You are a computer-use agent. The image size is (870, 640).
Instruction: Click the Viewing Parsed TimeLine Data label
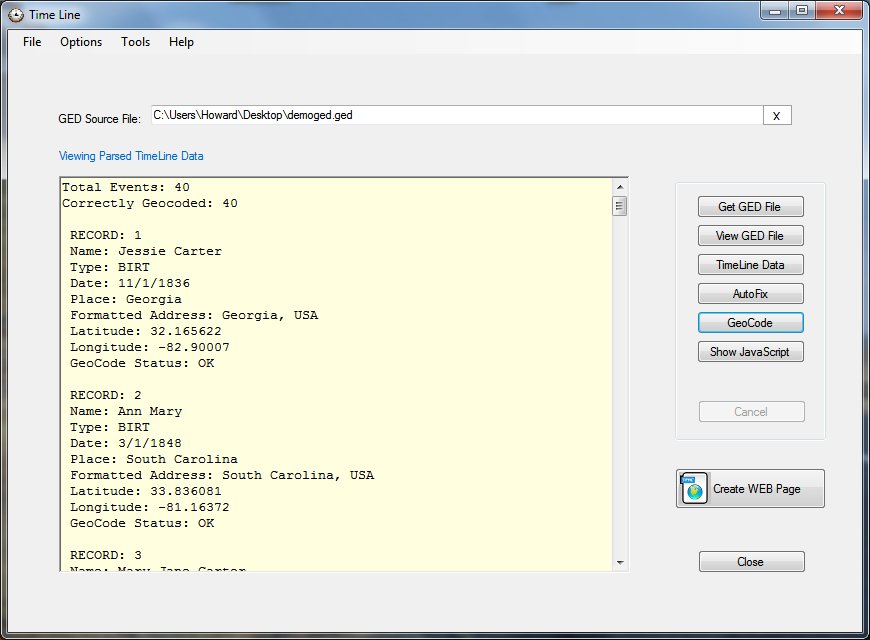tap(131, 156)
